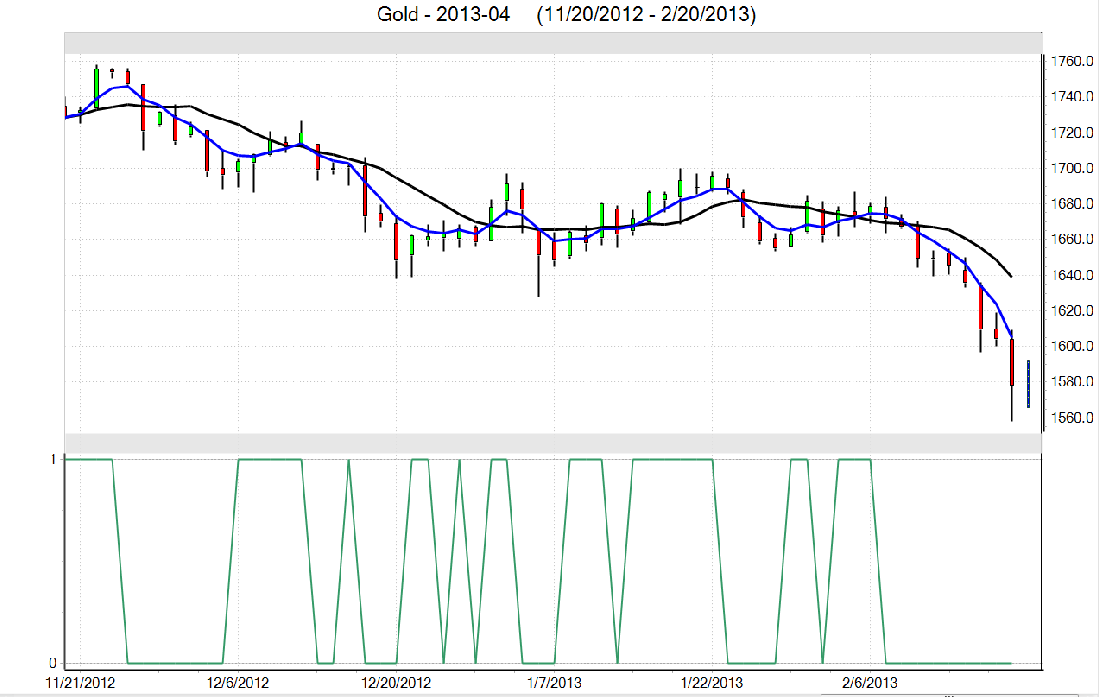This screenshot has height=697, width=1100.
Task: Click the gray header bar above the price chart
Action: (552, 43)
